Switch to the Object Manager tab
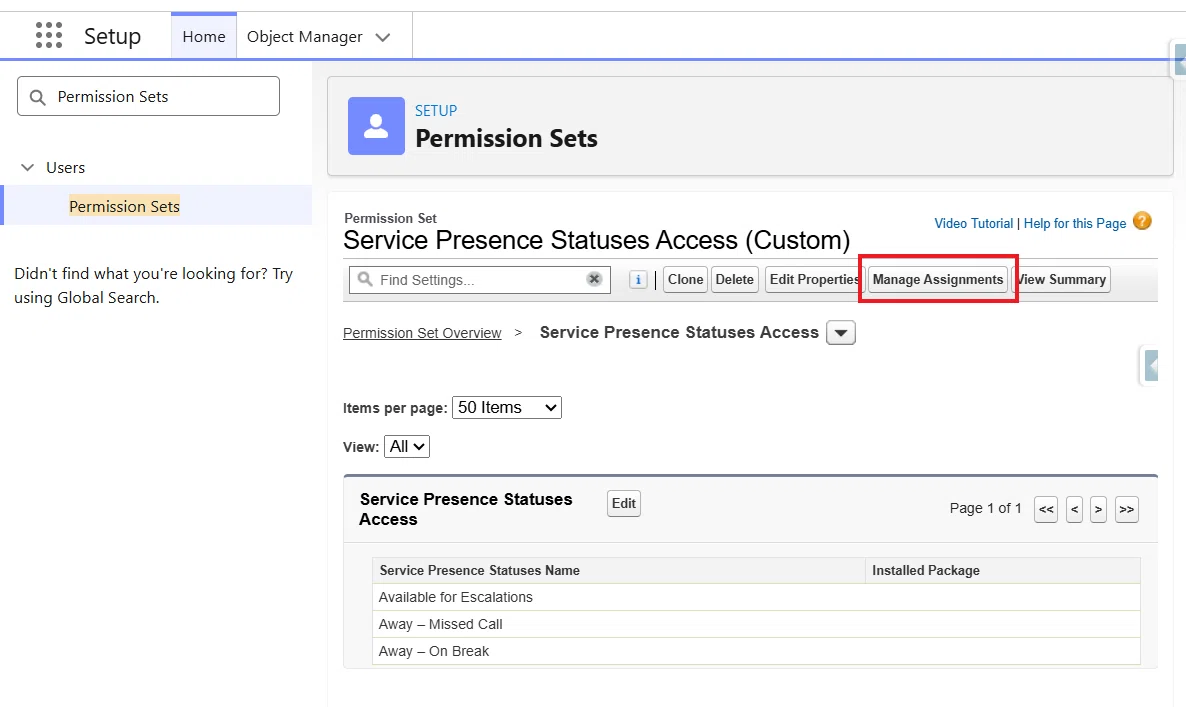 click(x=304, y=36)
